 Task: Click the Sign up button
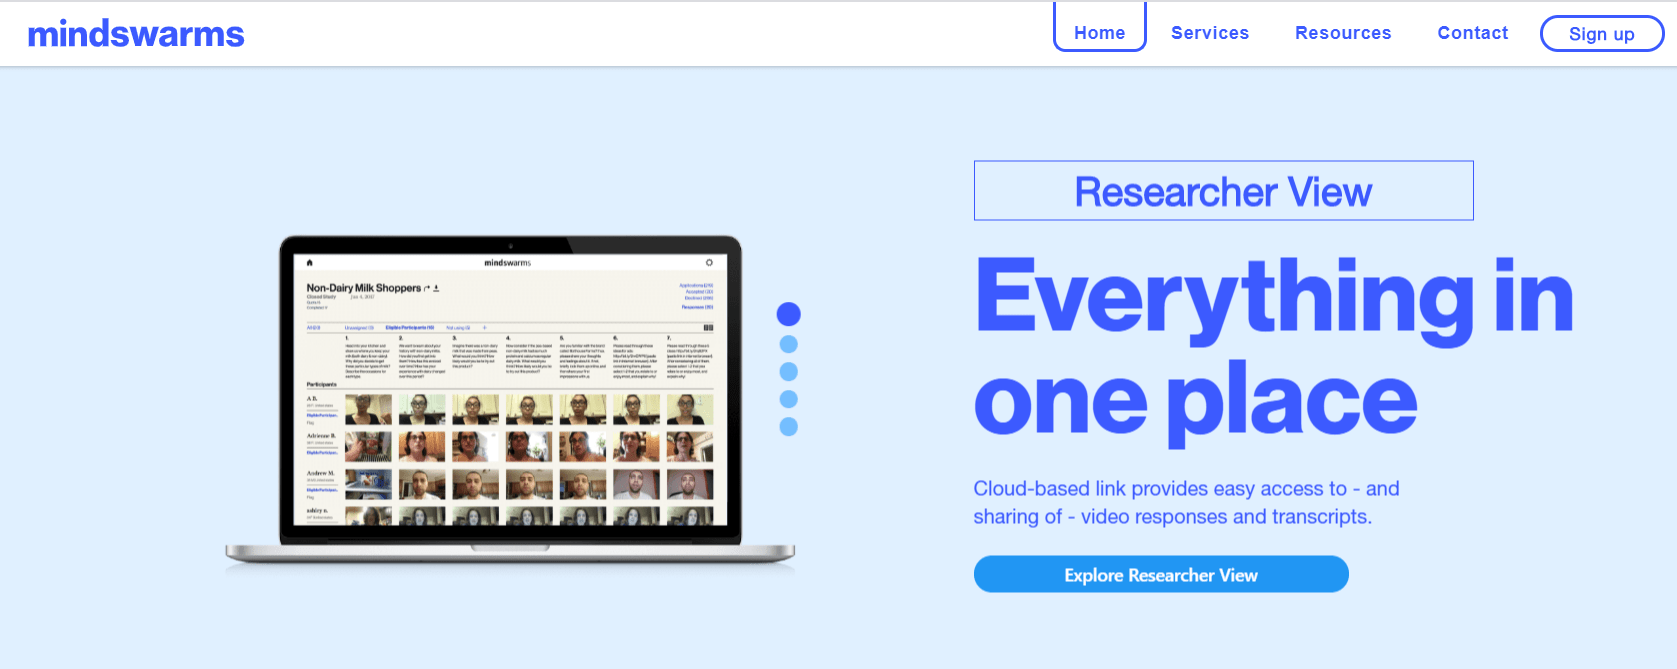1601,34
